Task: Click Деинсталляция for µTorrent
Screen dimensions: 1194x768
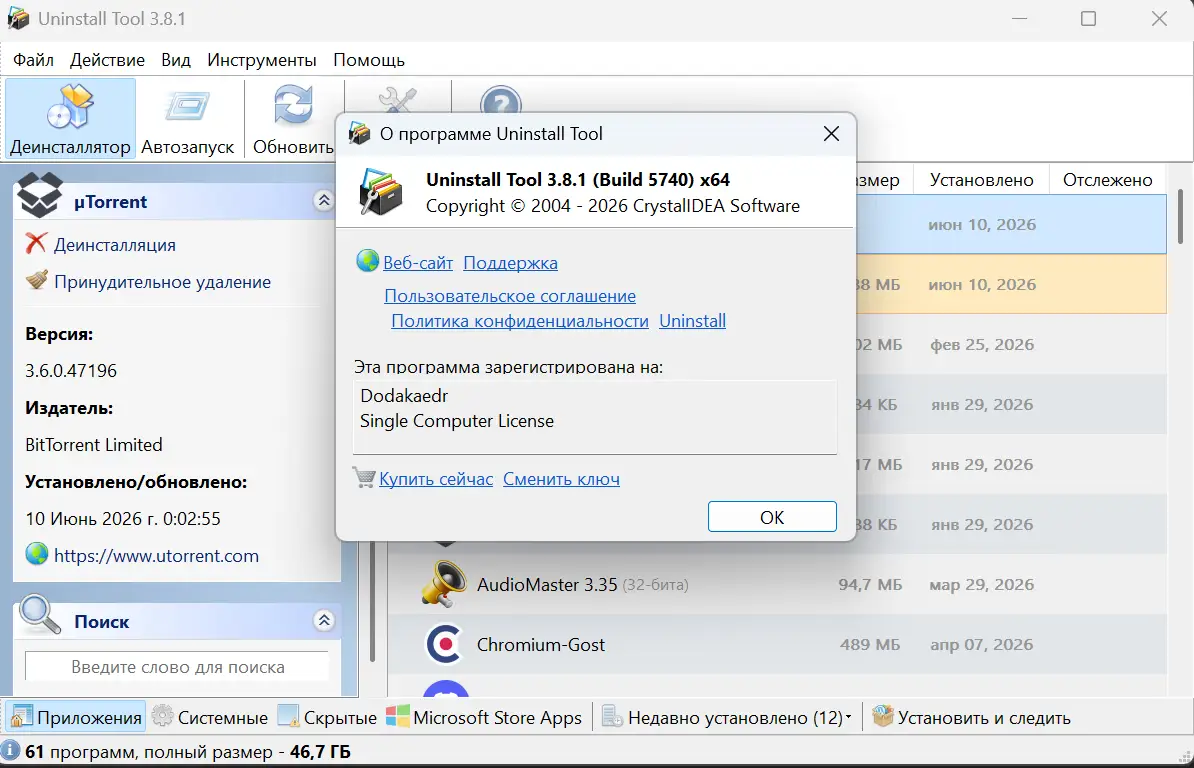Action: (115, 245)
